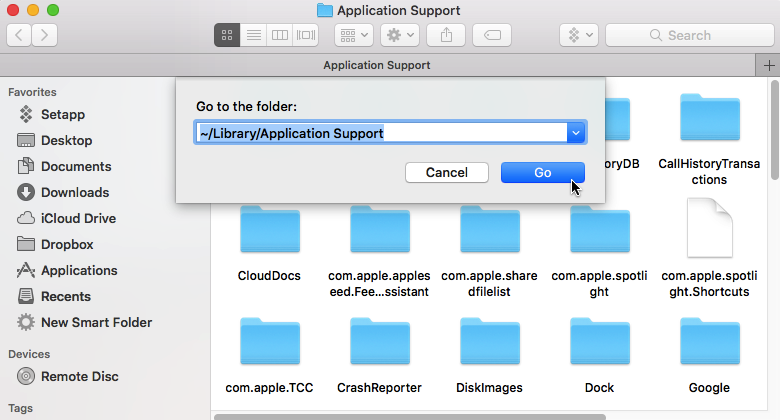Click the Go button
The image size is (780, 420).
[x=543, y=172]
